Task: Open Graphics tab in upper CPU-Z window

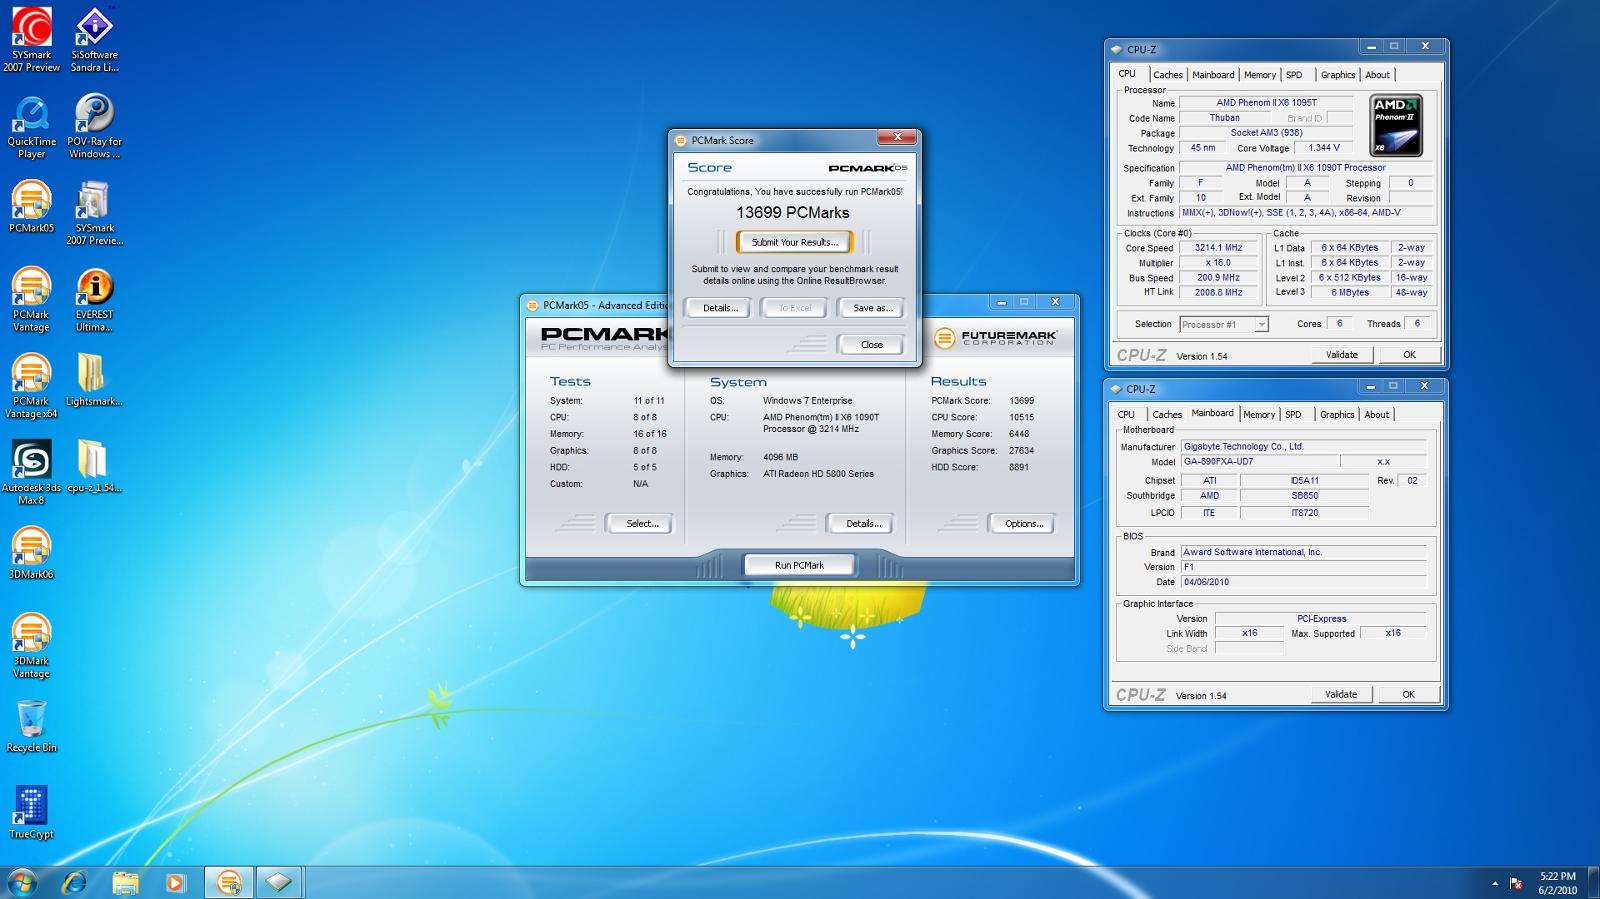Action: [x=1338, y=75]
